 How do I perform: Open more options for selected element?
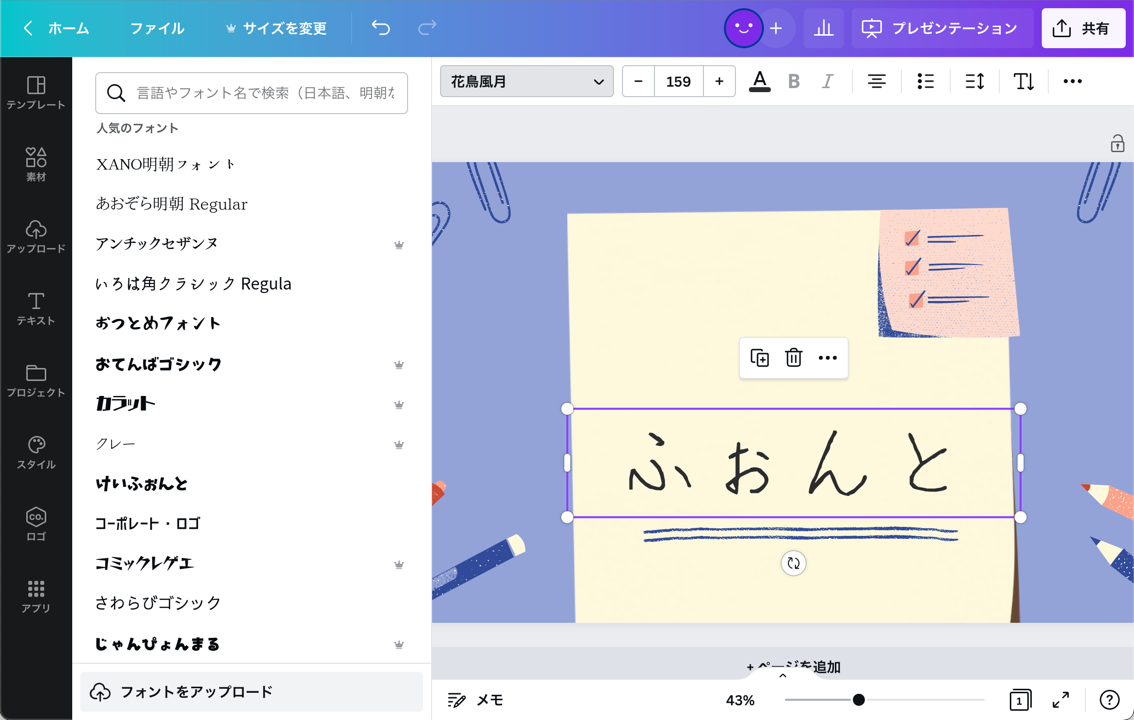coord(827,358)
